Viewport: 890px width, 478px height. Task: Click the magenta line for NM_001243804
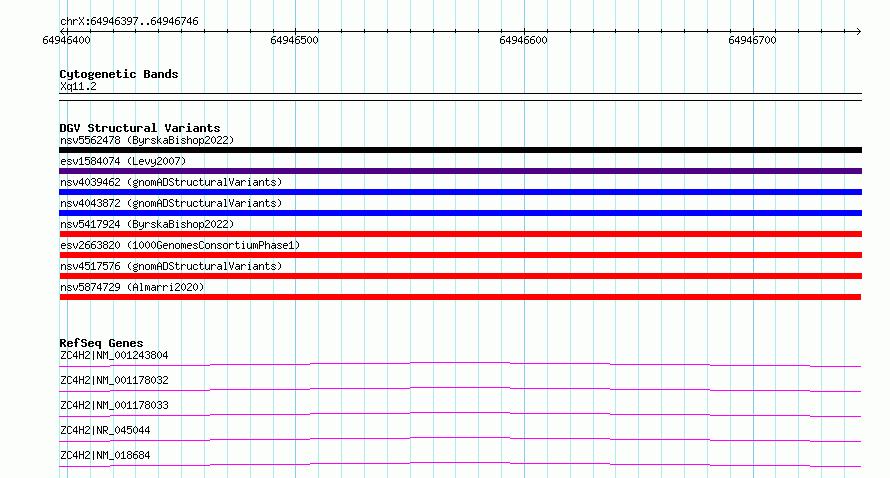[460, 364]
